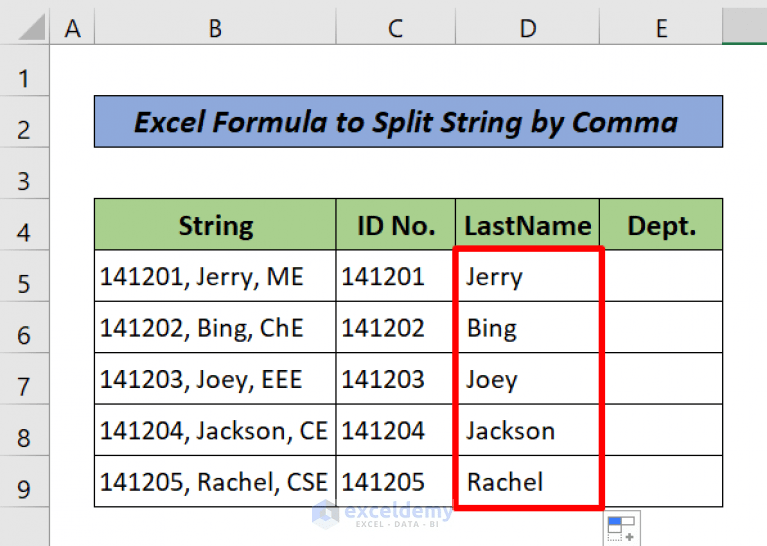The height and width of the screenshot is (546, 767).
Task: Click the 'LastName' header cell
Action: [x=527, y=225]
